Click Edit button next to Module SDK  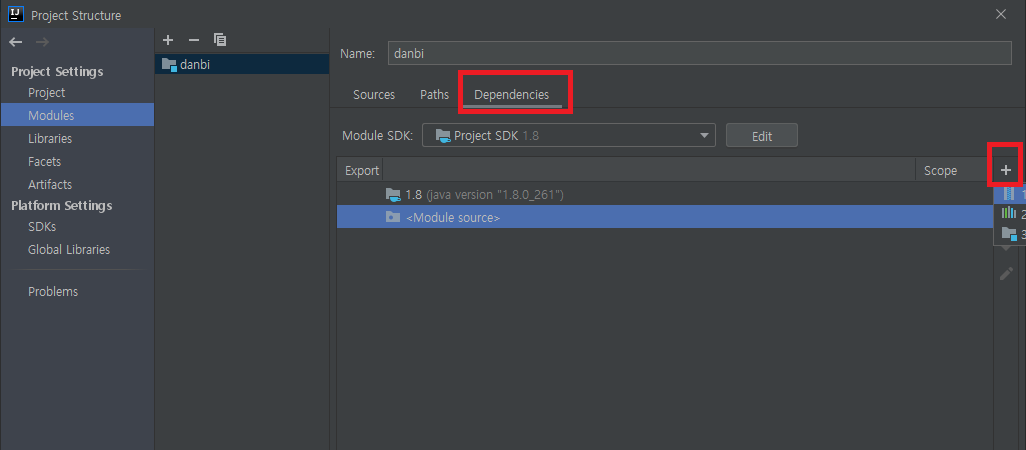(762, 136)
